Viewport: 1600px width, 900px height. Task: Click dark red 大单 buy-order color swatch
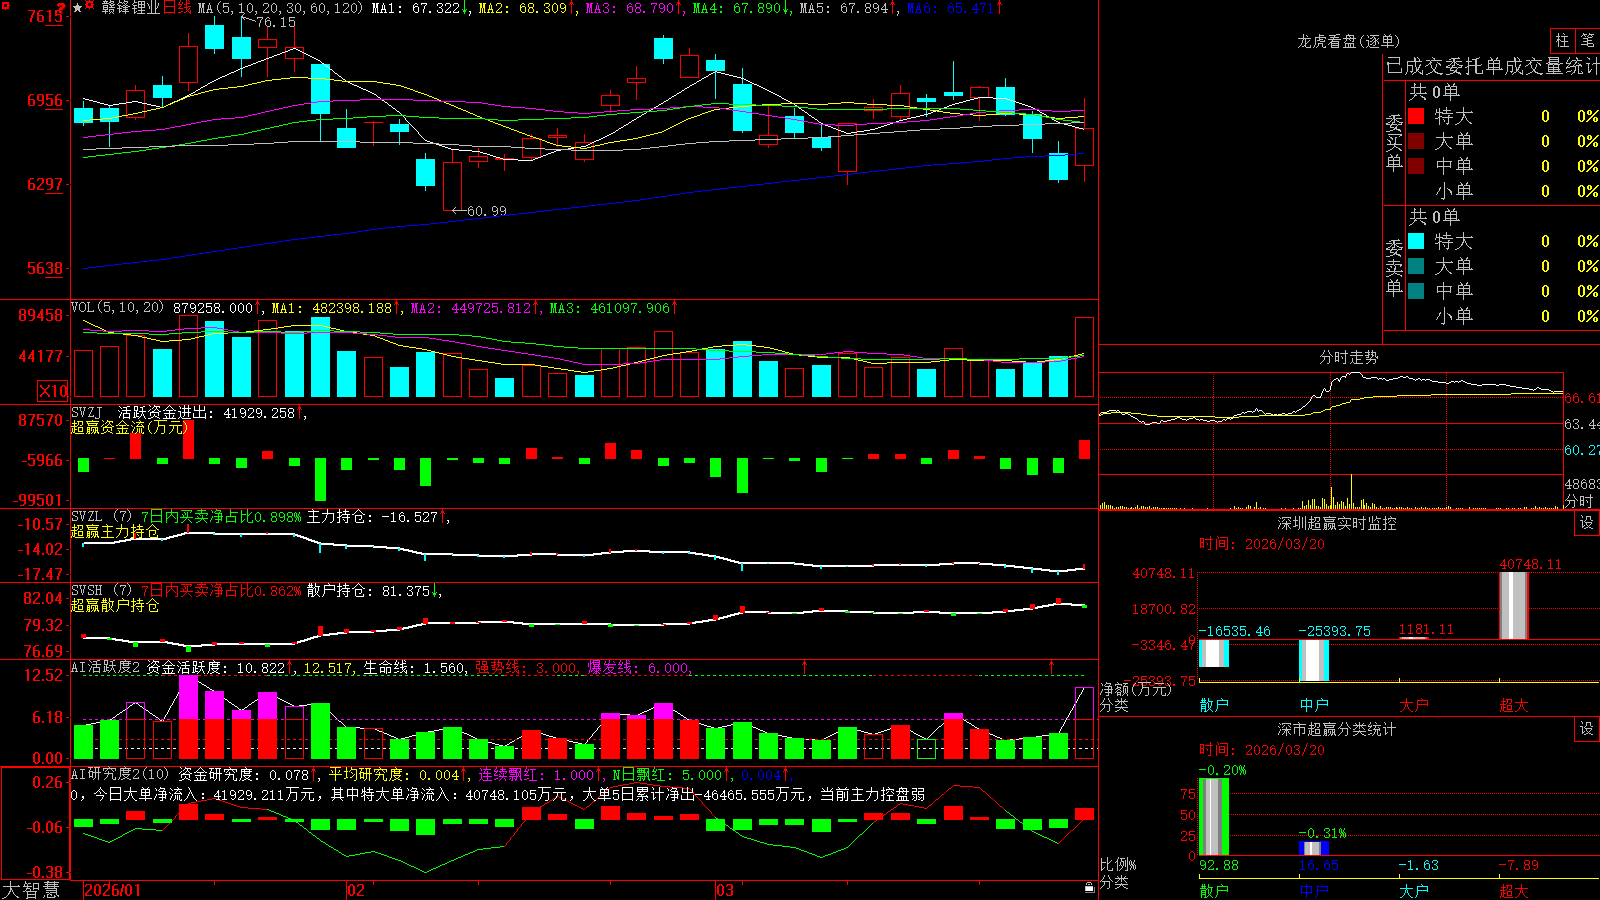coord(1416,141)
